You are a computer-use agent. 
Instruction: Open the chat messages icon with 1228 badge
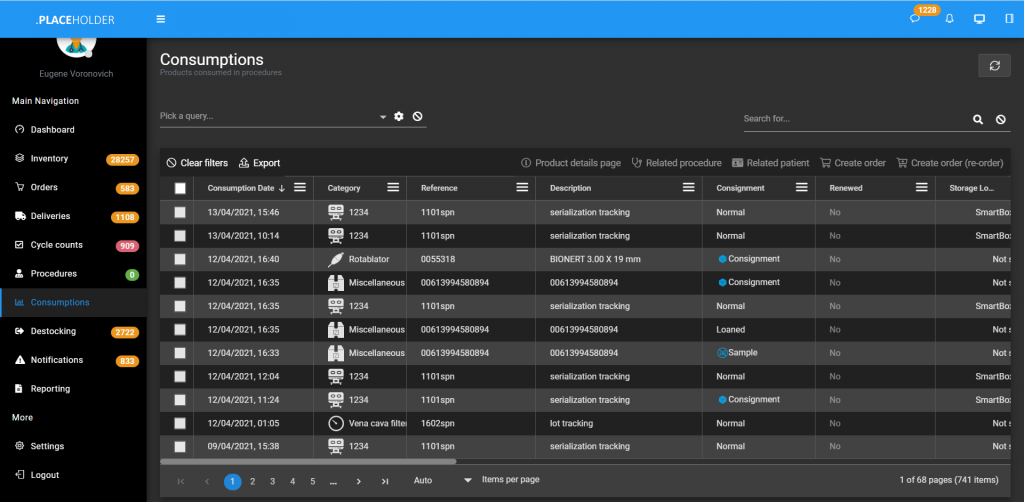914,19
